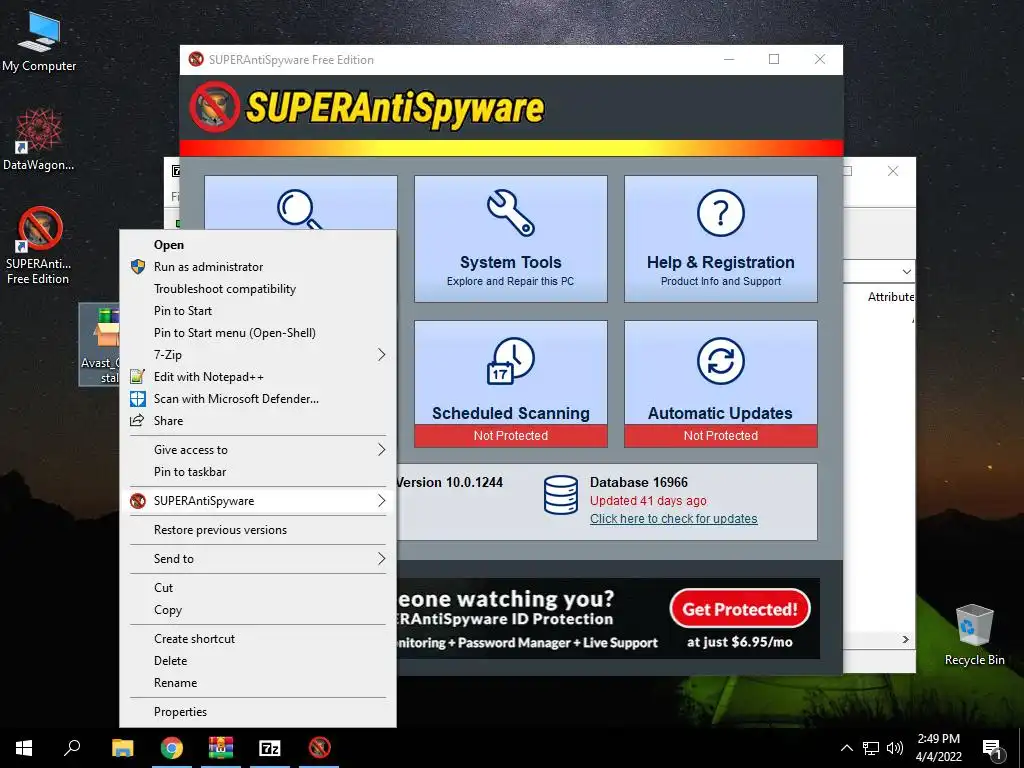Screen dimensions: 1024x768
Task: Show hidden tray icons chevron
Action: point(846,748)
